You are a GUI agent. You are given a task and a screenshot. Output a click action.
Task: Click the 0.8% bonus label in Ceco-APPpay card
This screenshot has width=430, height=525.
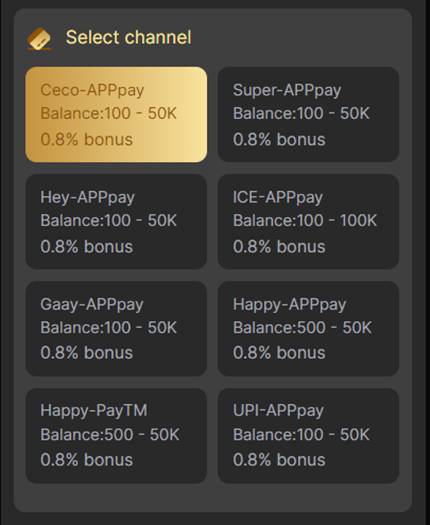click(86, 139)
